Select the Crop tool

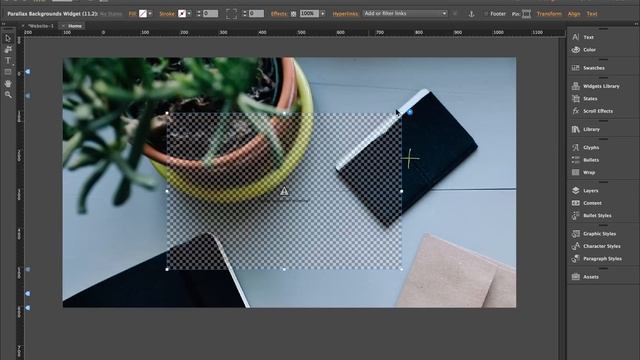(8, 49)
